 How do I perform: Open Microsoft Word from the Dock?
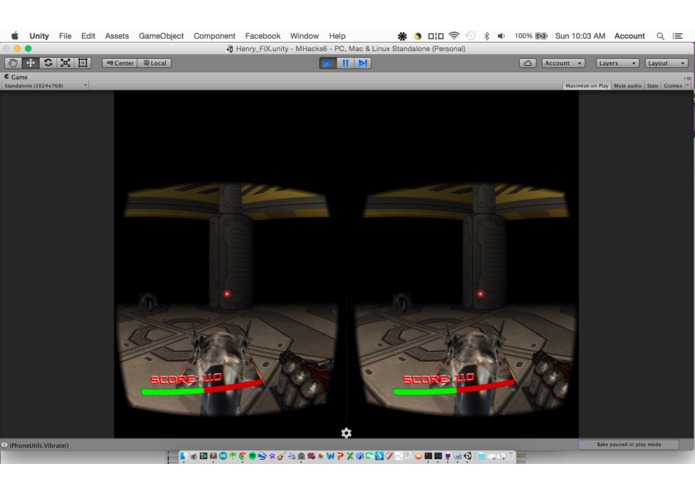pyautogui.click(x=330, y=456)
